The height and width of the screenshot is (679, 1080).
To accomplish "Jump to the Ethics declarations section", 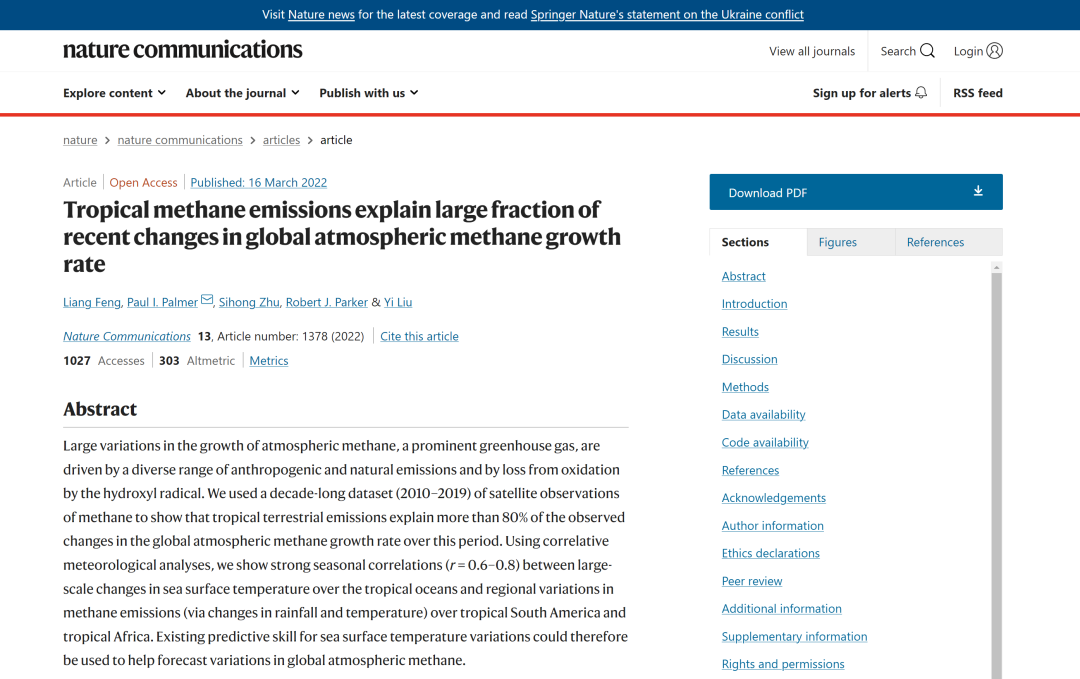I will (770, 553).
